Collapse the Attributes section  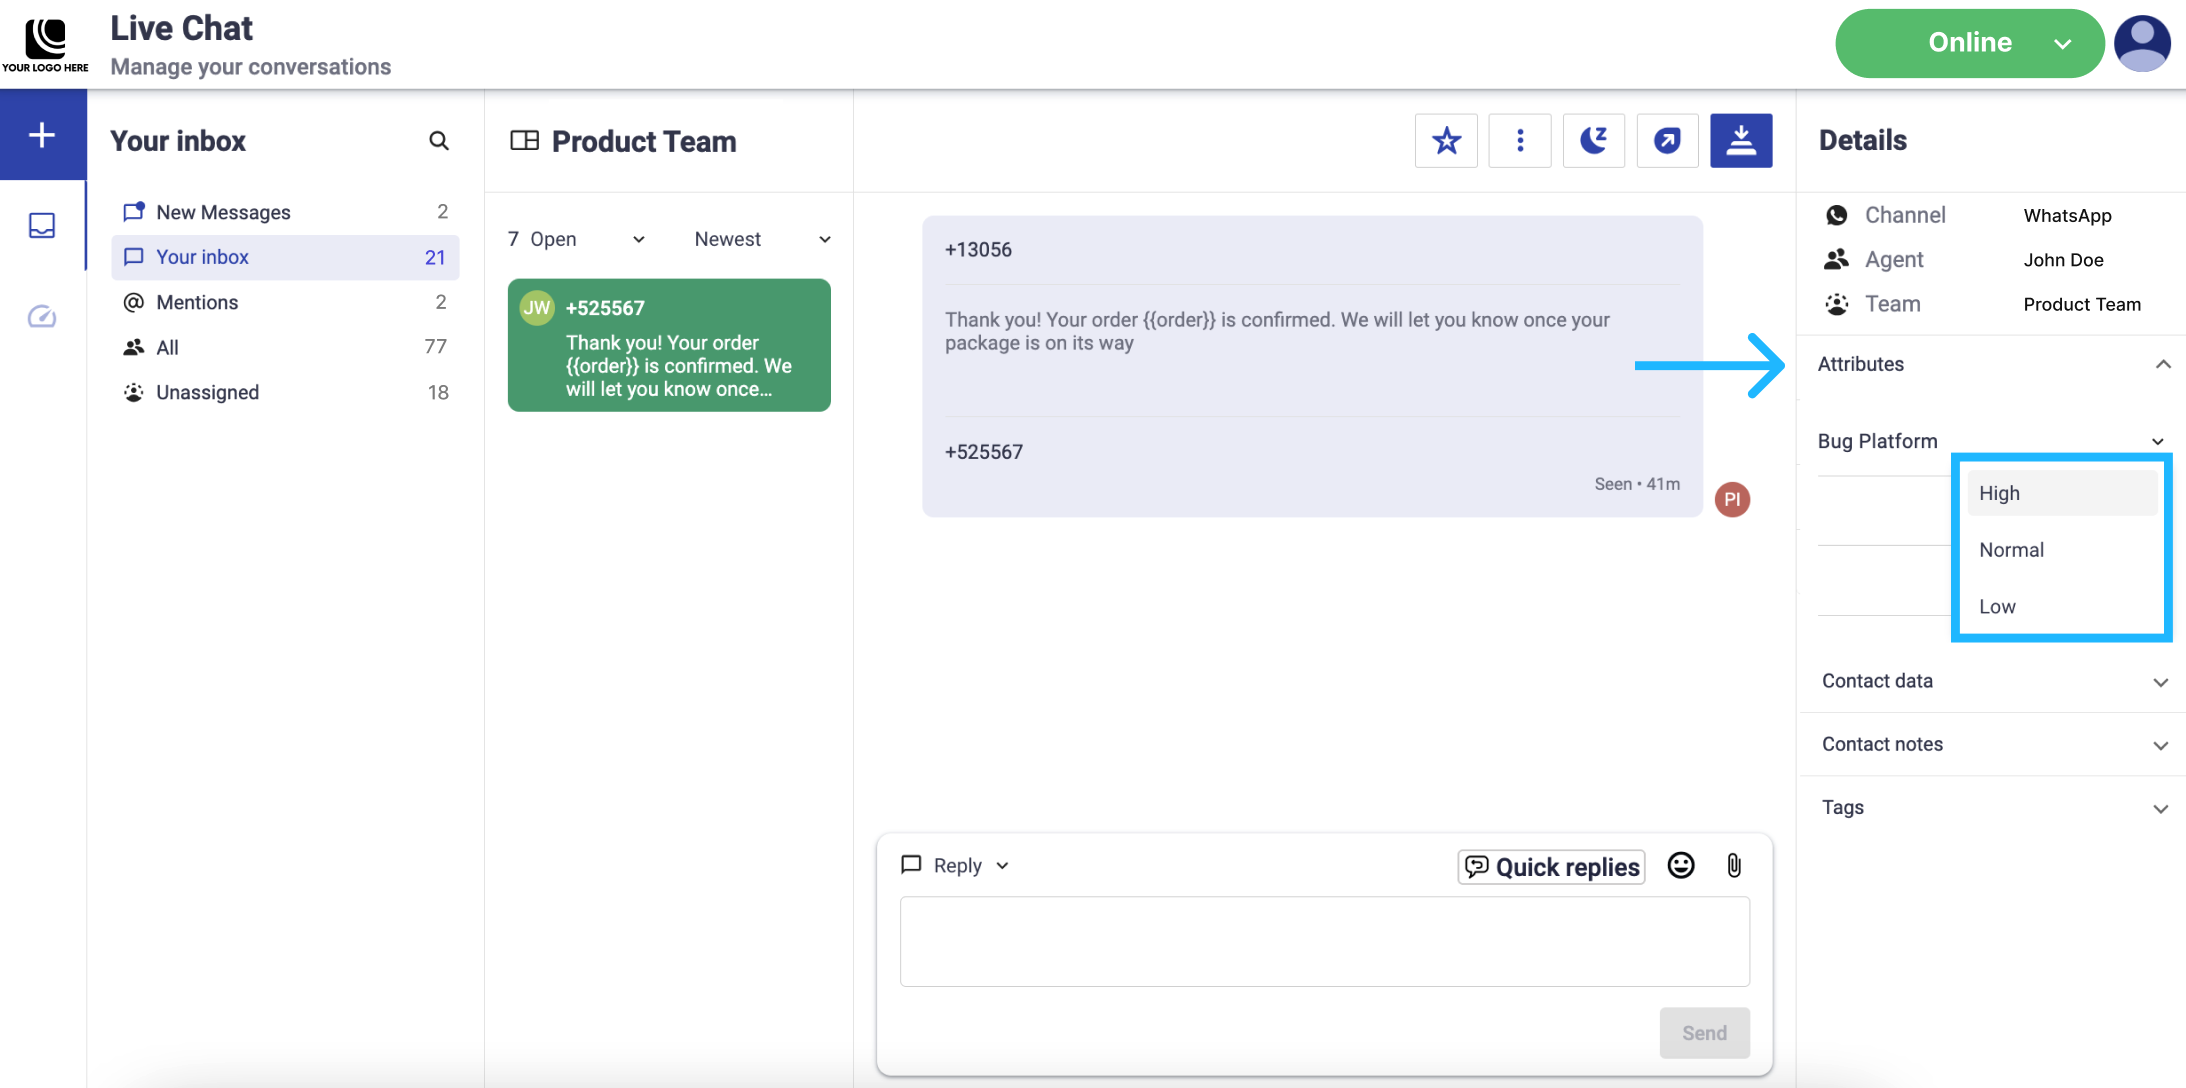[x=2162, y=364]
